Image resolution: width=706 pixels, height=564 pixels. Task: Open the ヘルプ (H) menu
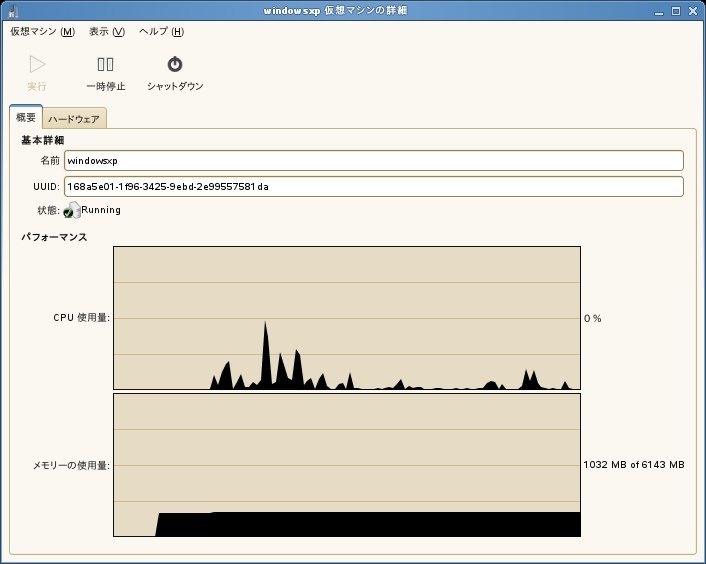(161, 32)
